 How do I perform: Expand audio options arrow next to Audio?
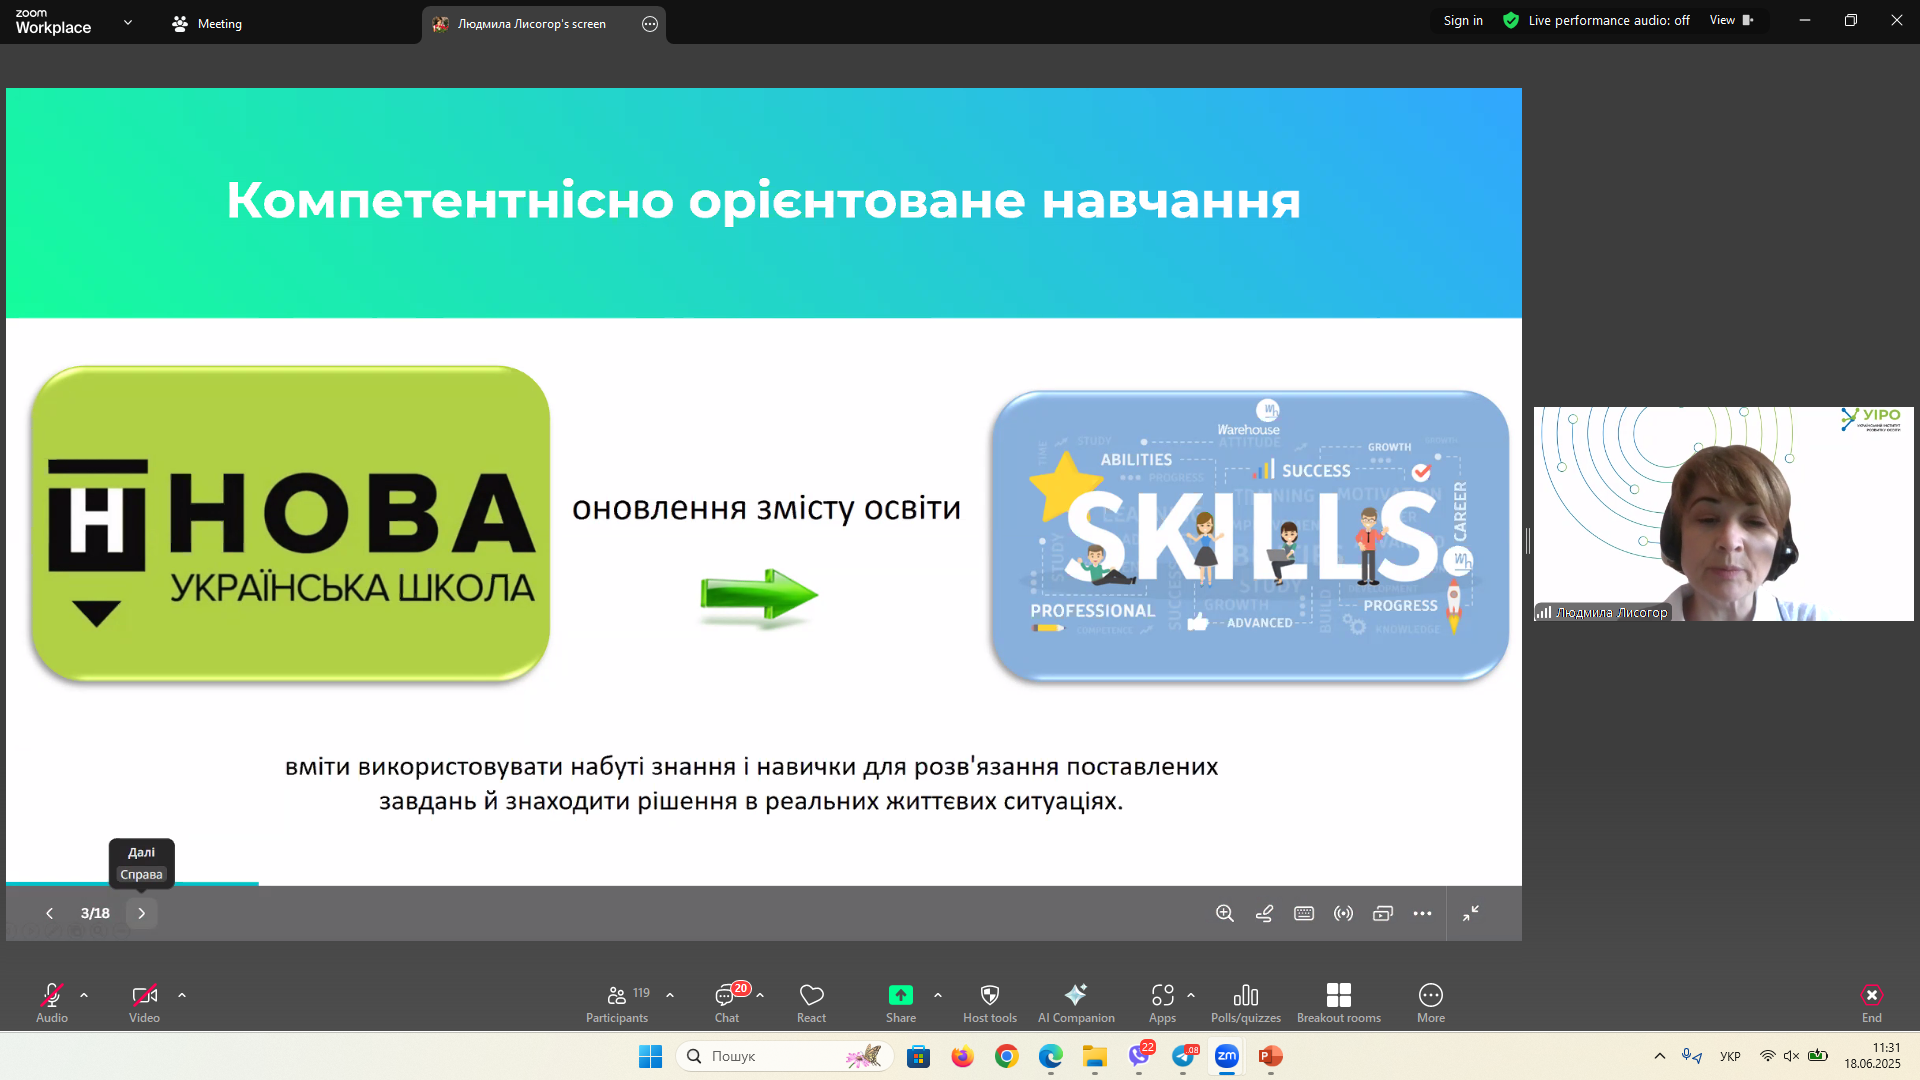pos(84,995)
